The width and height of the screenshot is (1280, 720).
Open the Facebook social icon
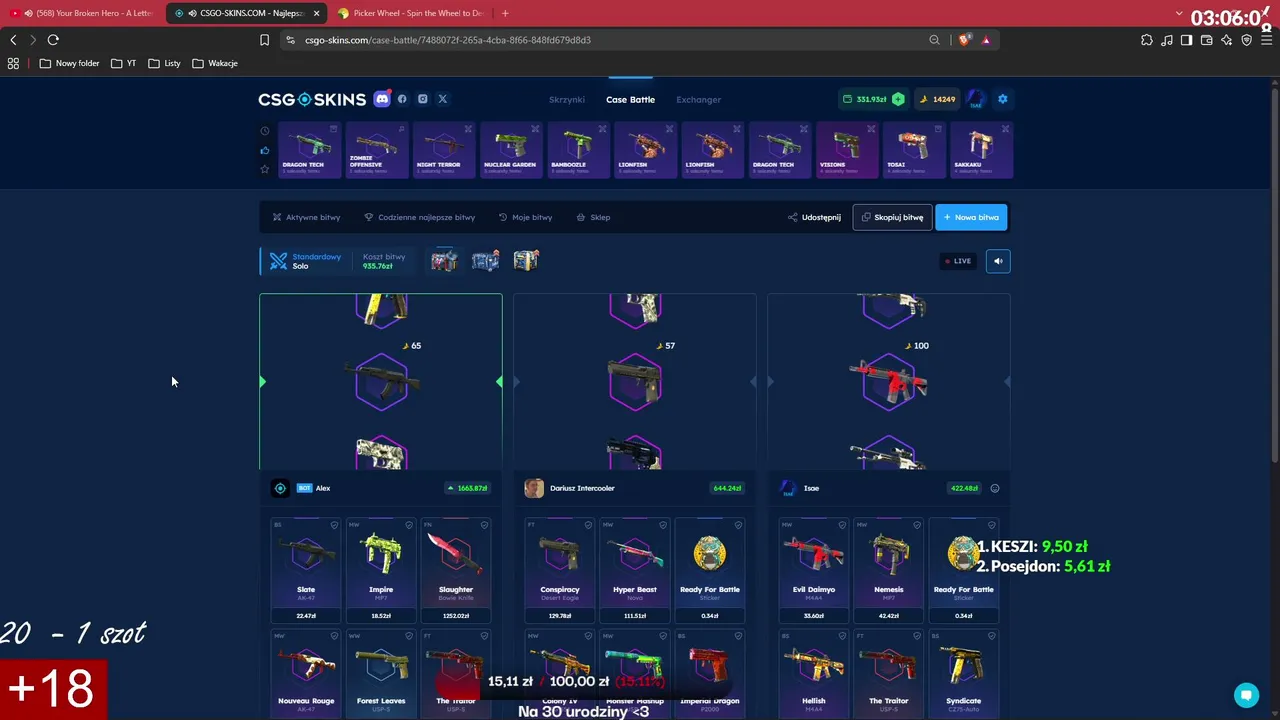402,99
